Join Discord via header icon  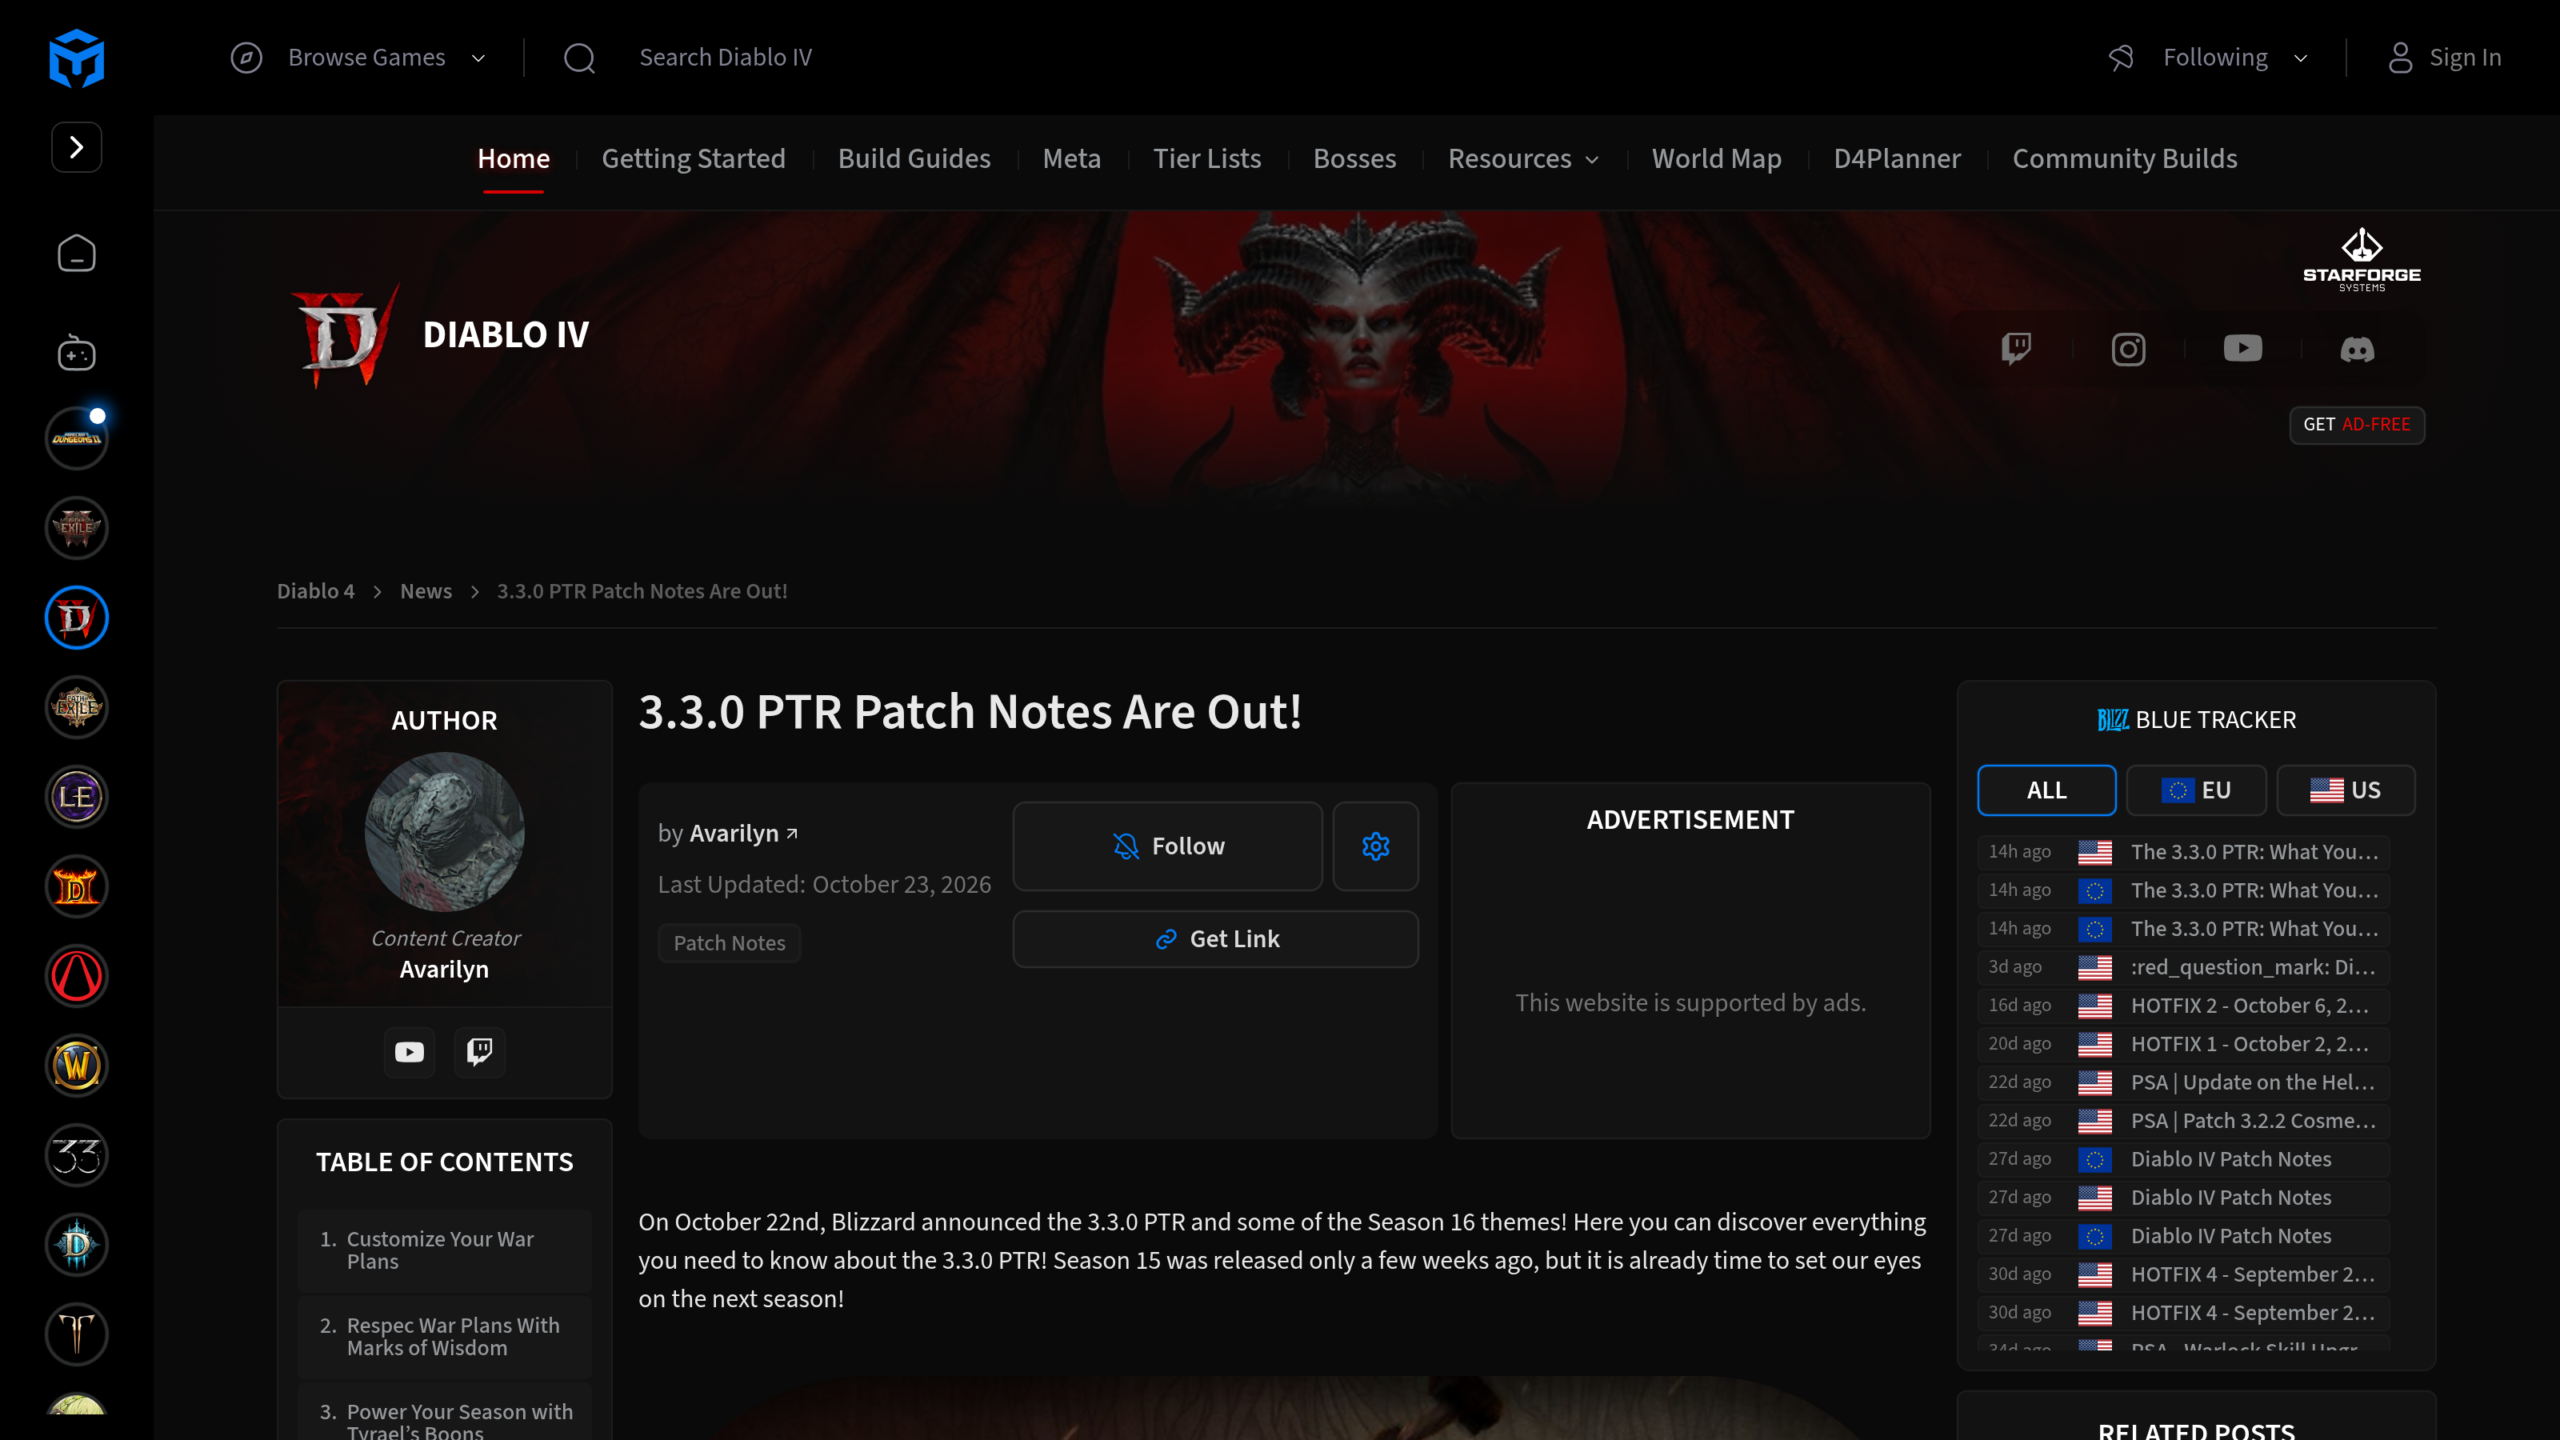pos(2357,349)
